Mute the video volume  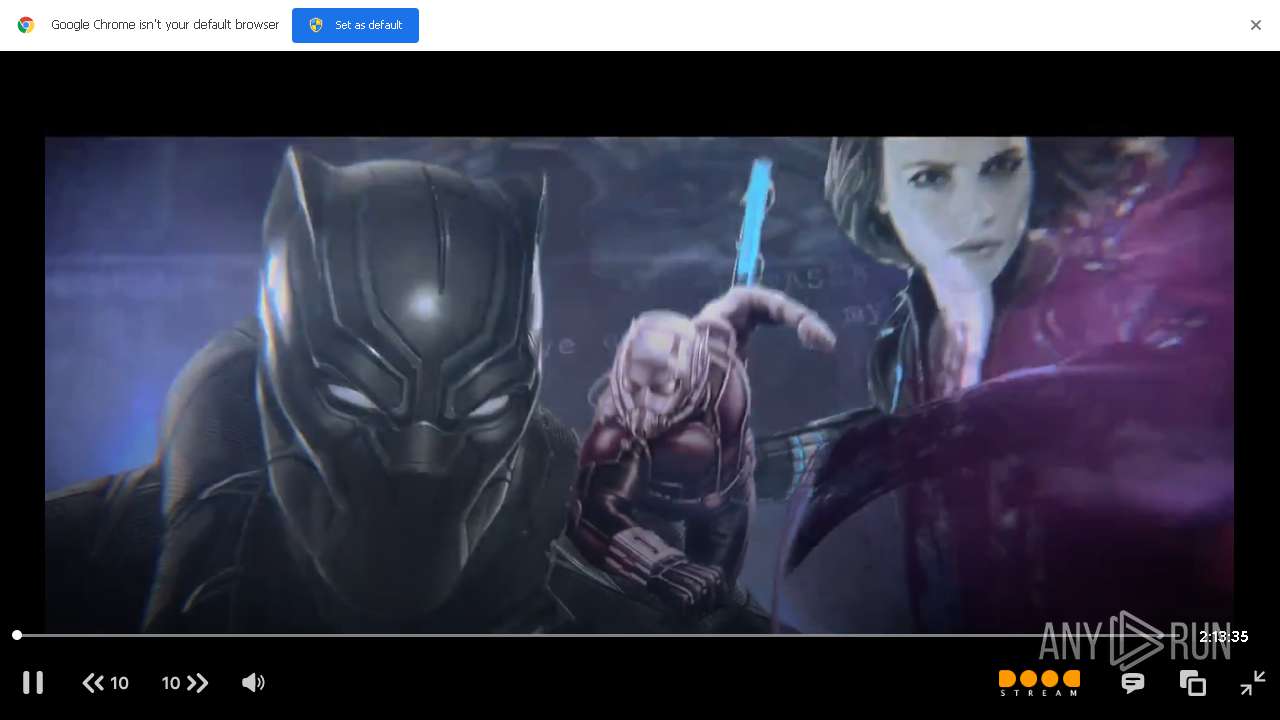pos(253,683)
